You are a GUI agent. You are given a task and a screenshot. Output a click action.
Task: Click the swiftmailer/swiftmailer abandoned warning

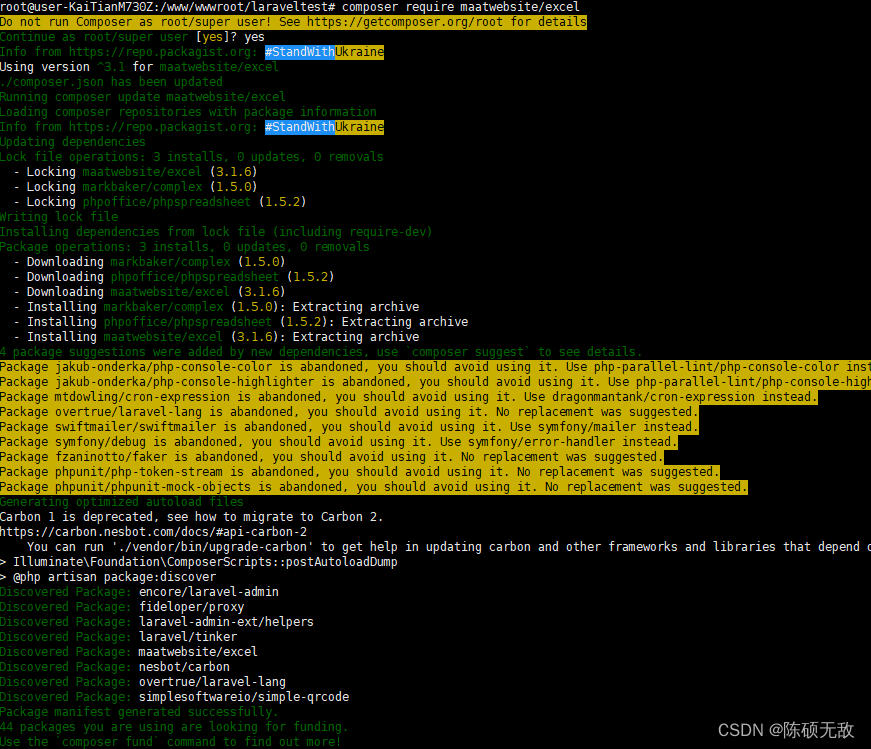pos(349,427)
